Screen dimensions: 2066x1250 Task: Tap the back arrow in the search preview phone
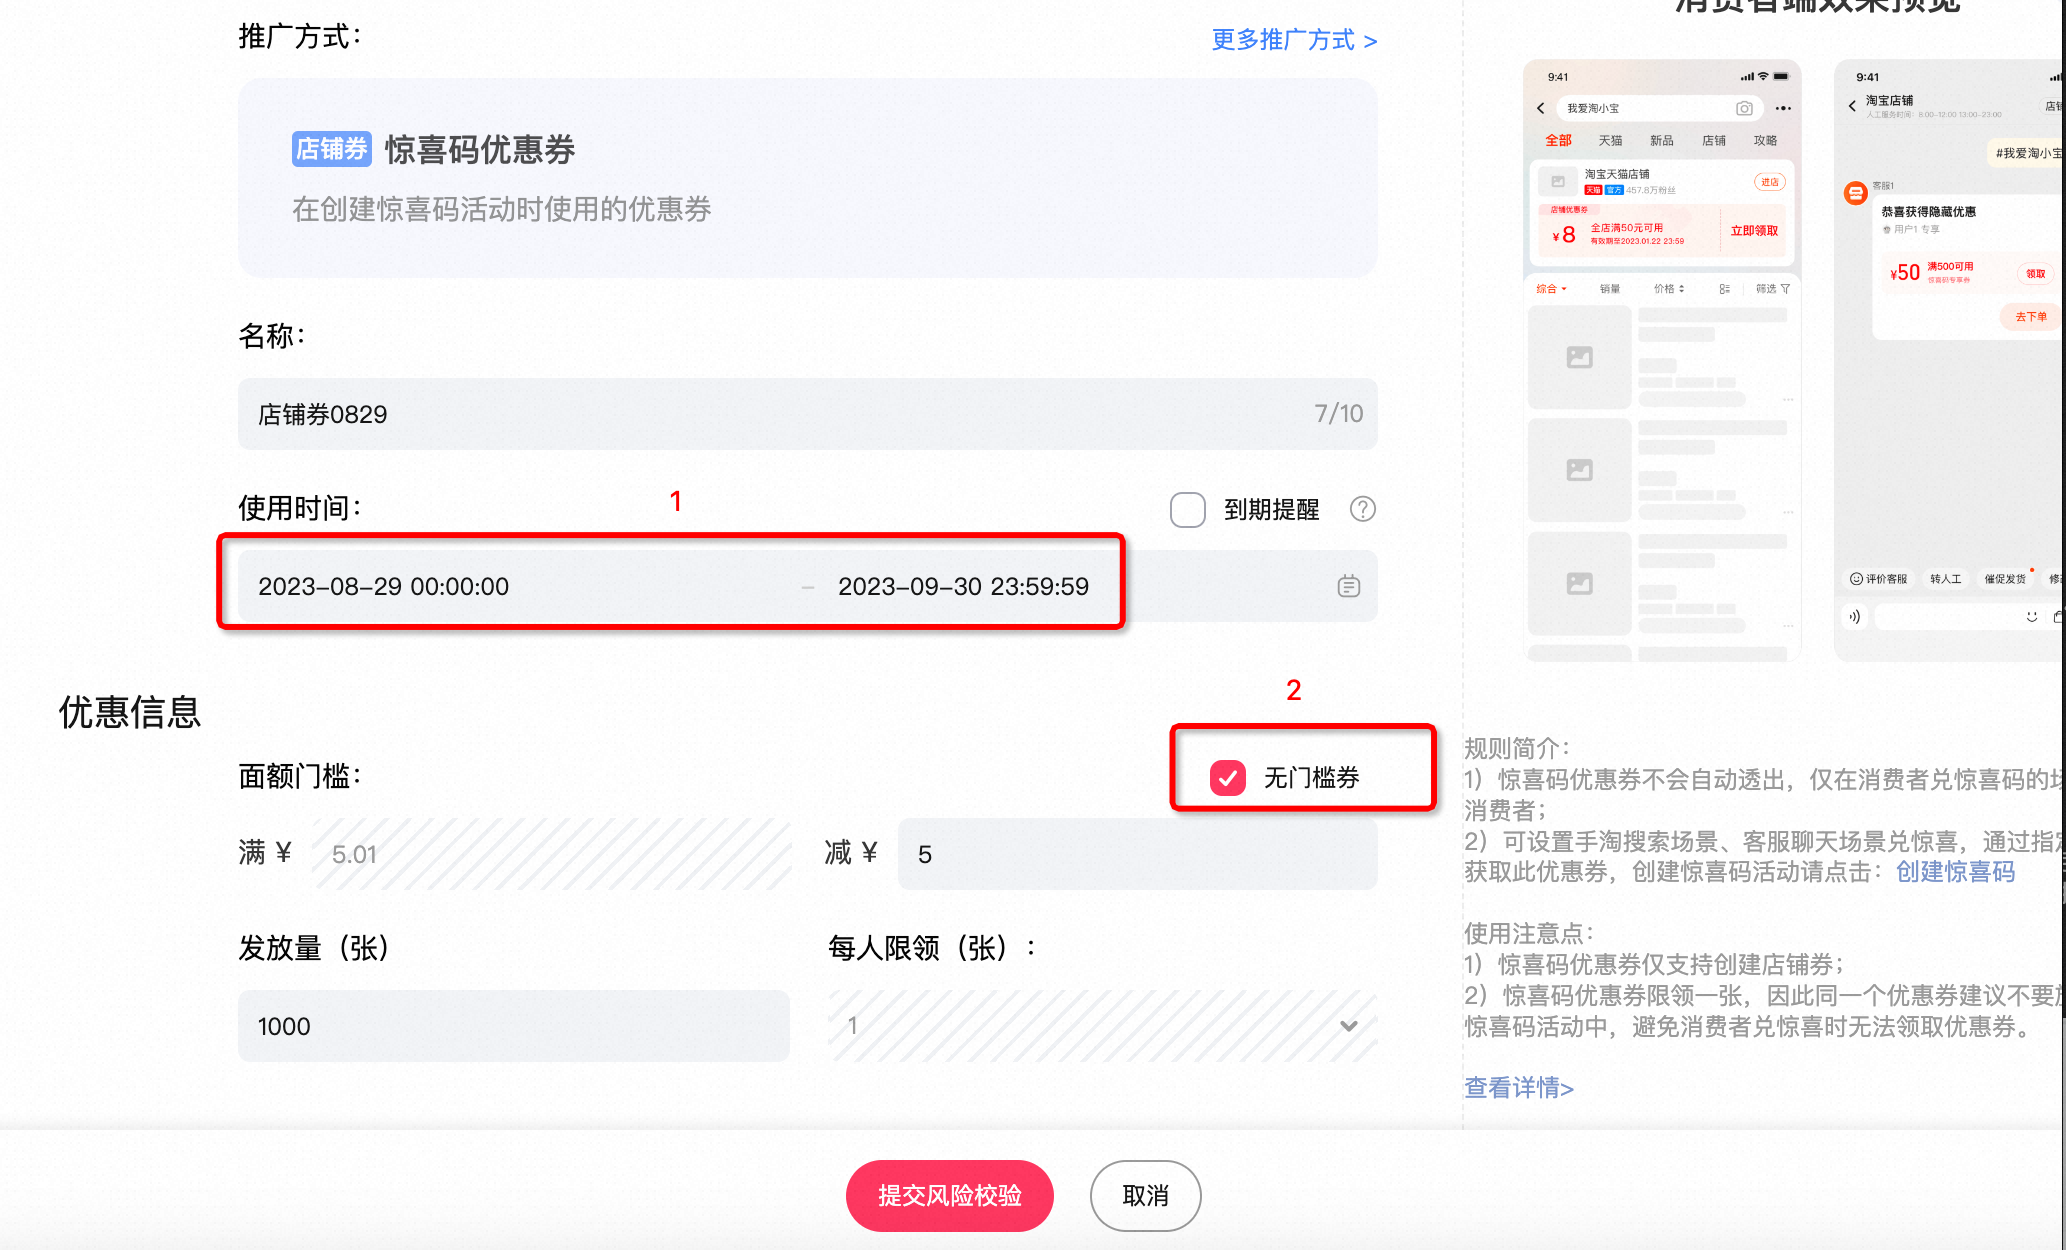[x=1541, y=108]
